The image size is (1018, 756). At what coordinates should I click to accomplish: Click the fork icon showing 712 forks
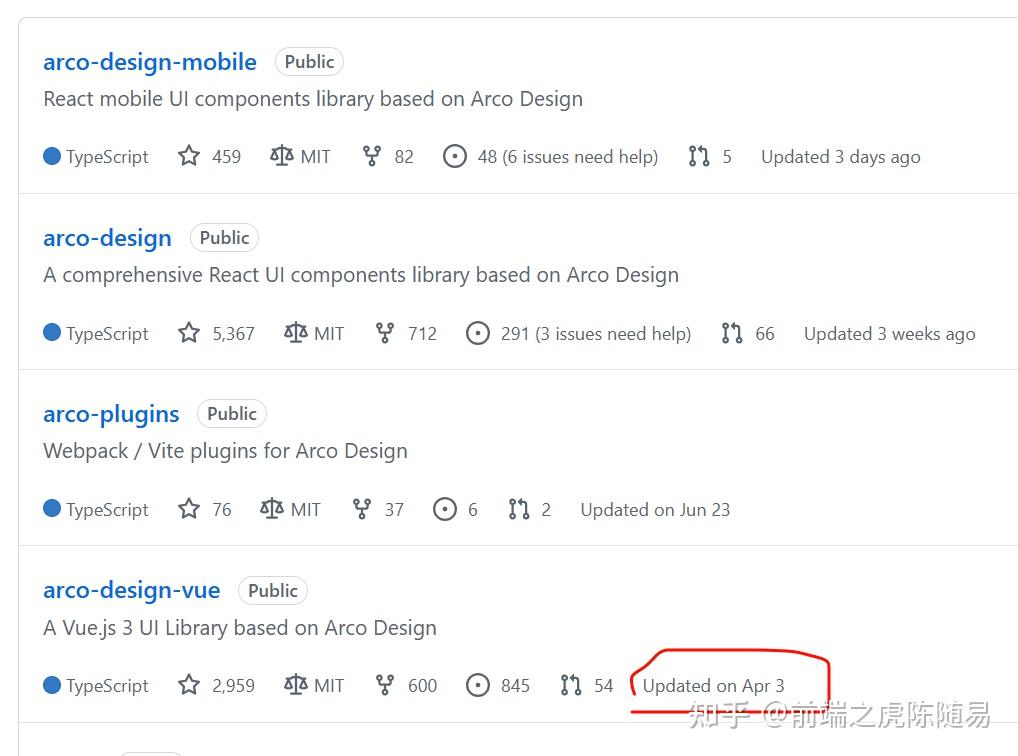[x=385, y=333]
